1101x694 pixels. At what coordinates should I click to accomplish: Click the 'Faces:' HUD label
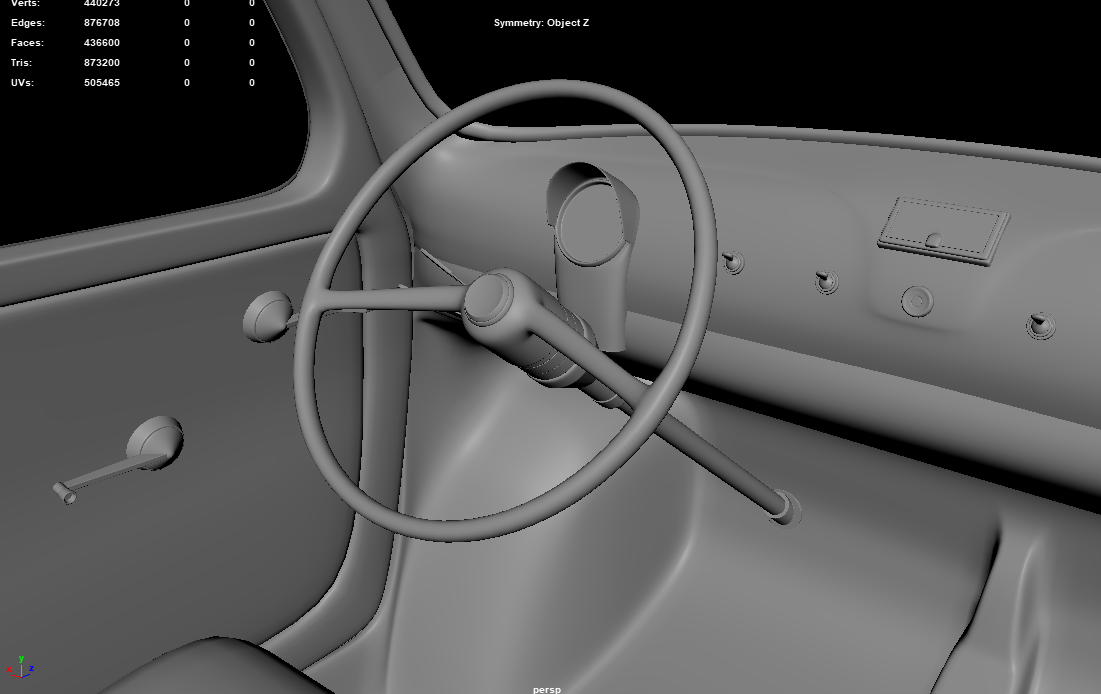coord(27,43)
